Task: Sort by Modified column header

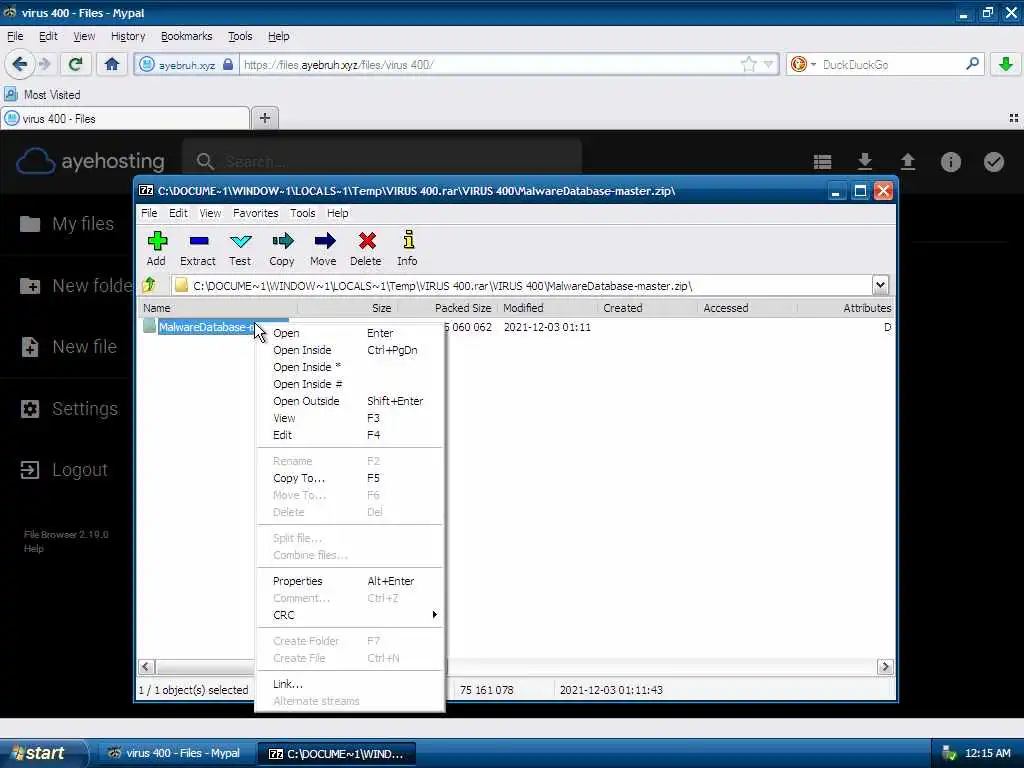Action: tap(547, 308)
